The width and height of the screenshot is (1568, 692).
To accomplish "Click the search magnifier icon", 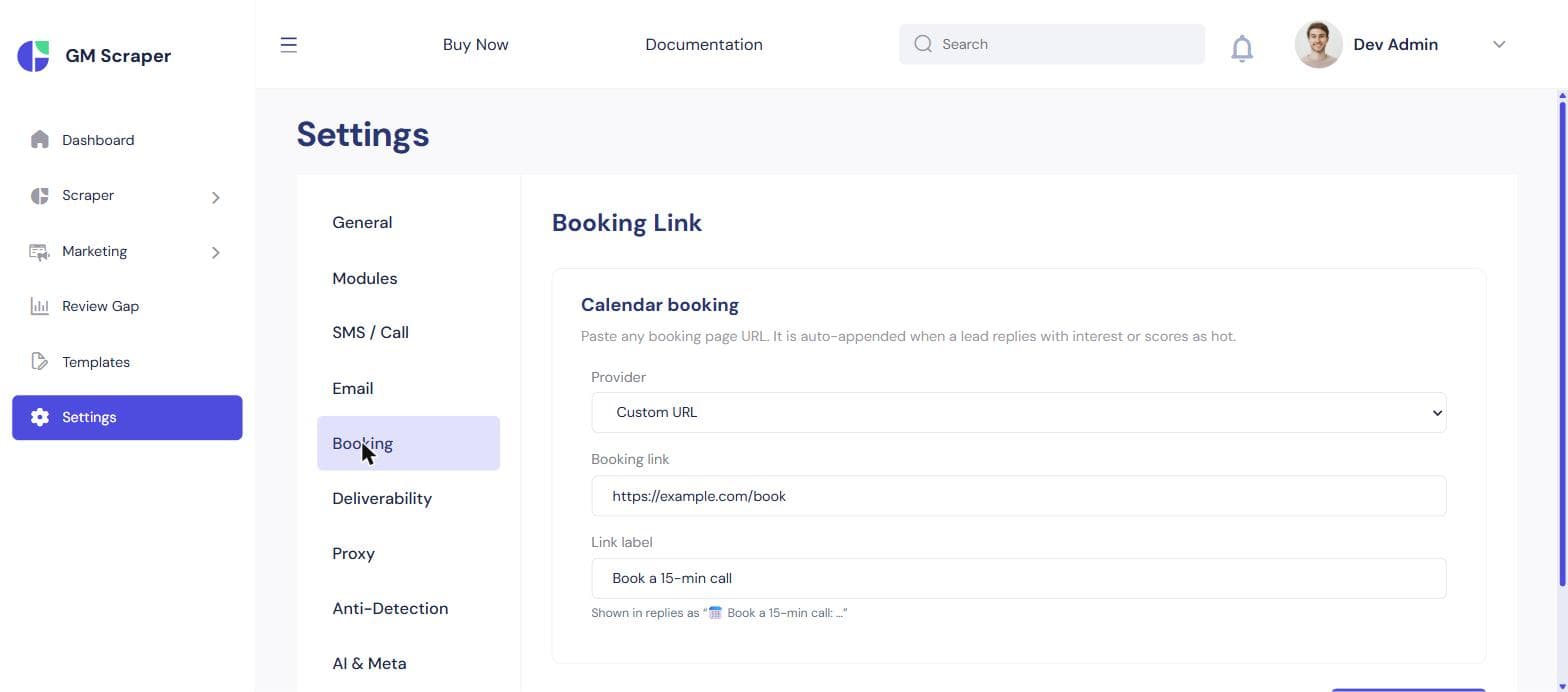I will (x=923, y=44).
